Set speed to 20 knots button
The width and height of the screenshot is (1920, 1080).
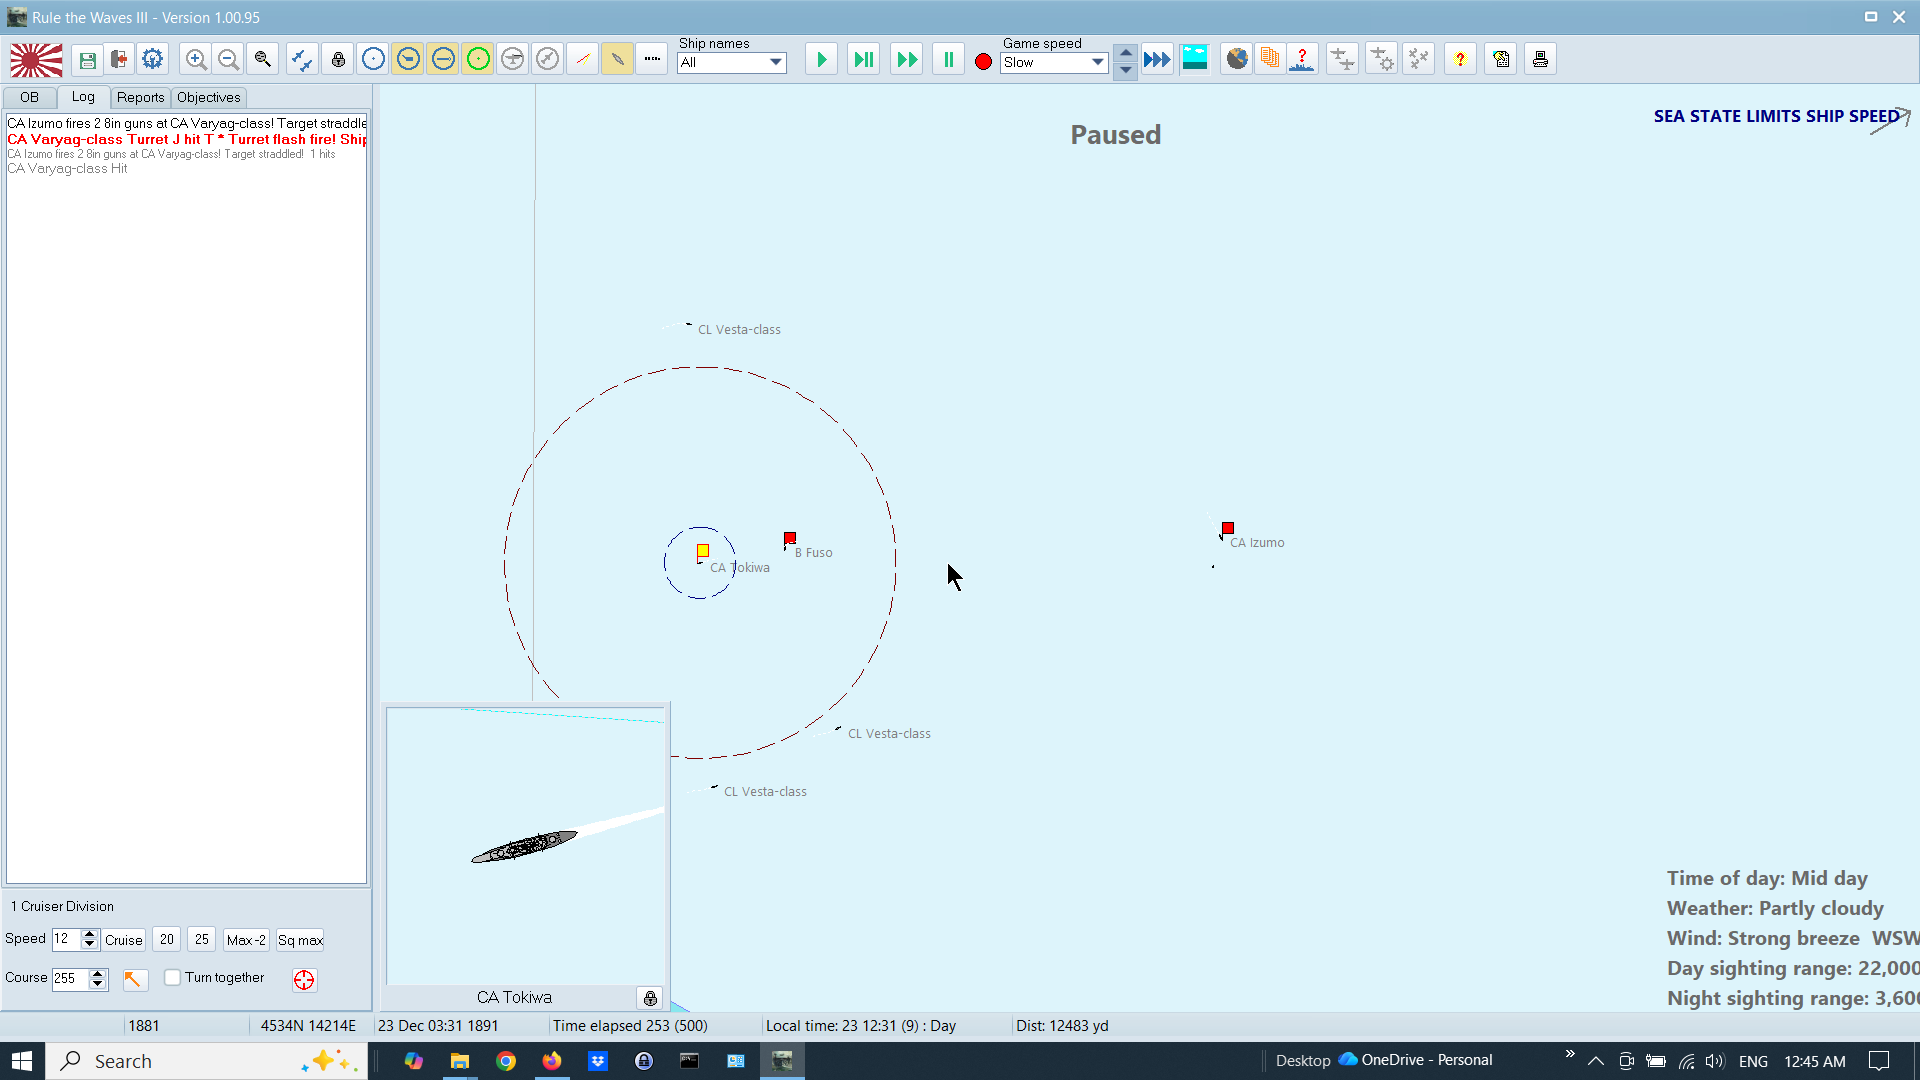click(x=167, y=940)
